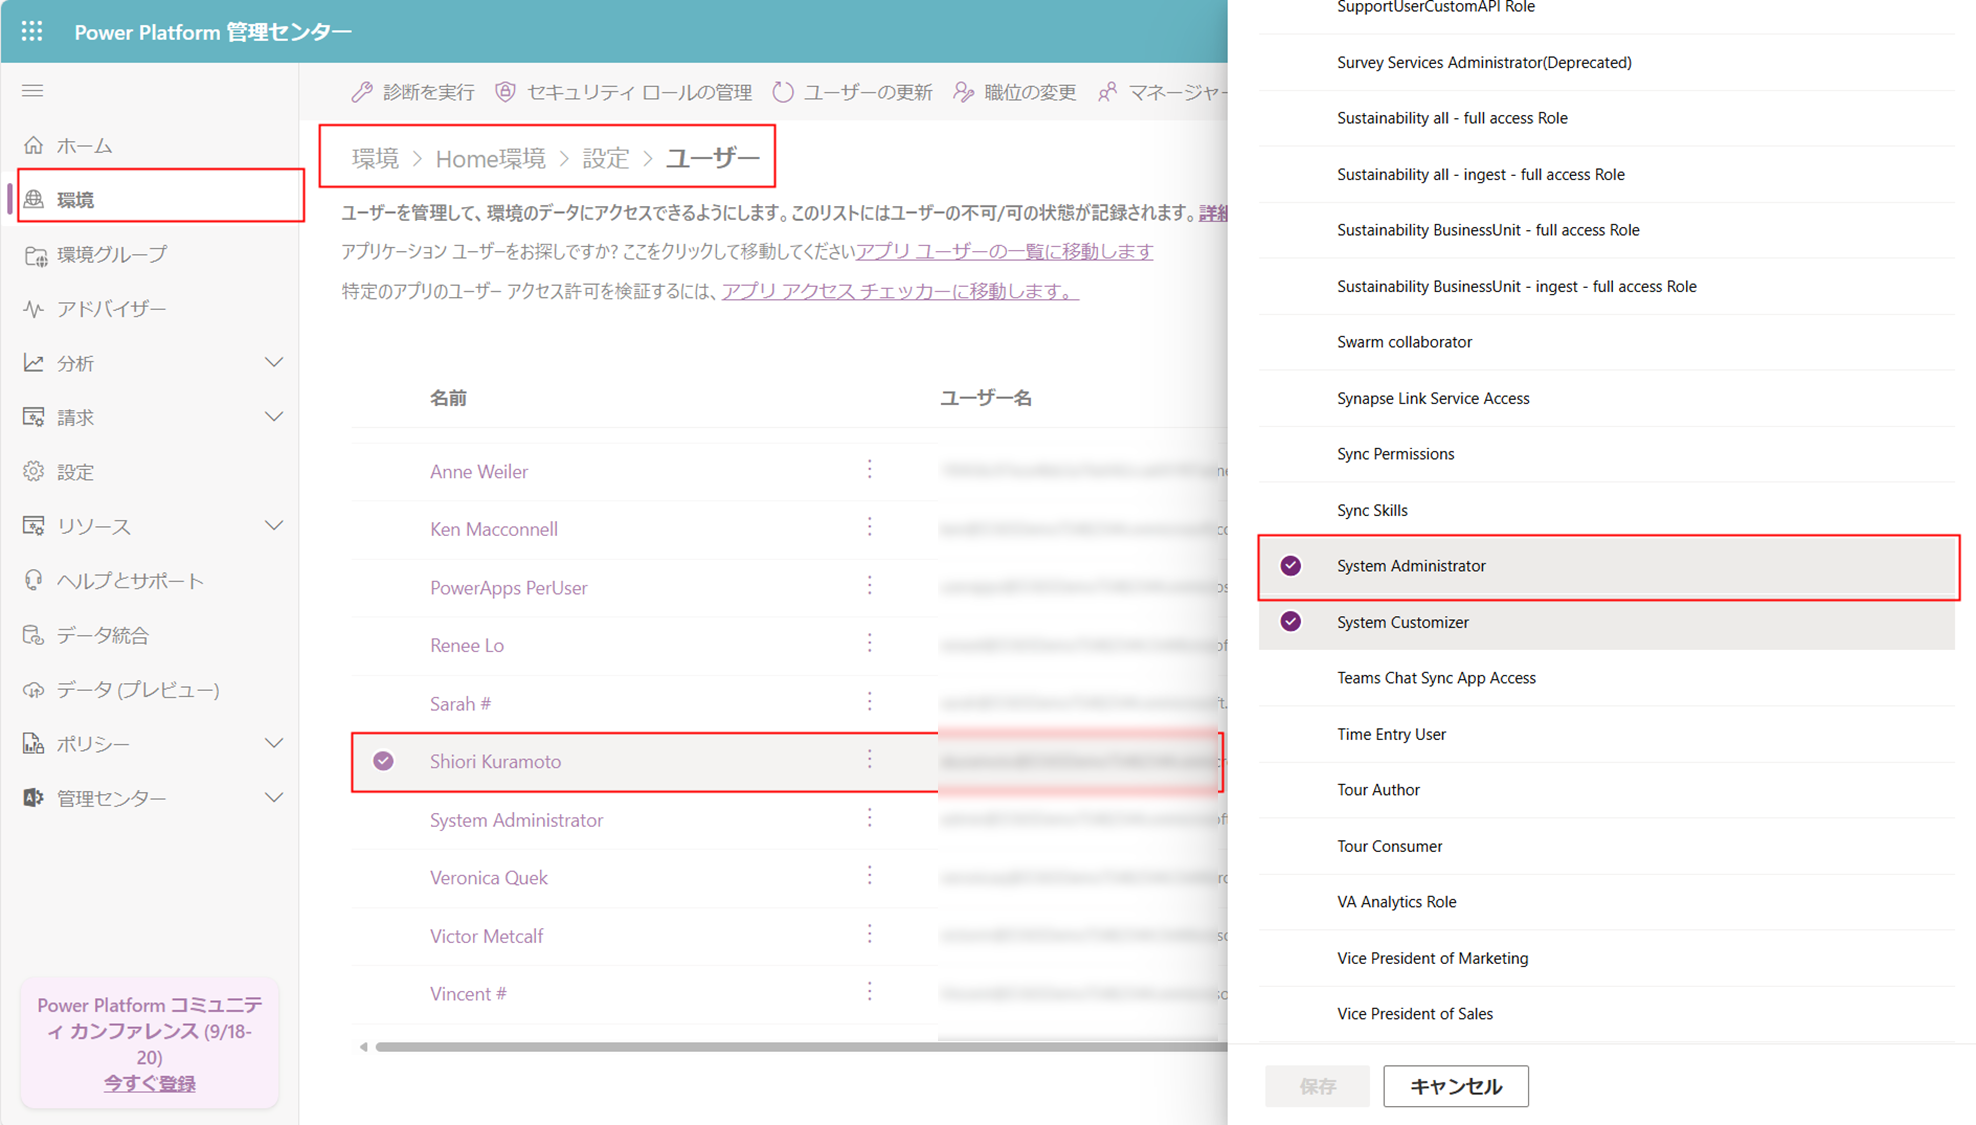This screenshot has height=1125, width=1976.
Task: Click the キャンセル button
Action: pyautogui.click(x=1455, y=1086)
